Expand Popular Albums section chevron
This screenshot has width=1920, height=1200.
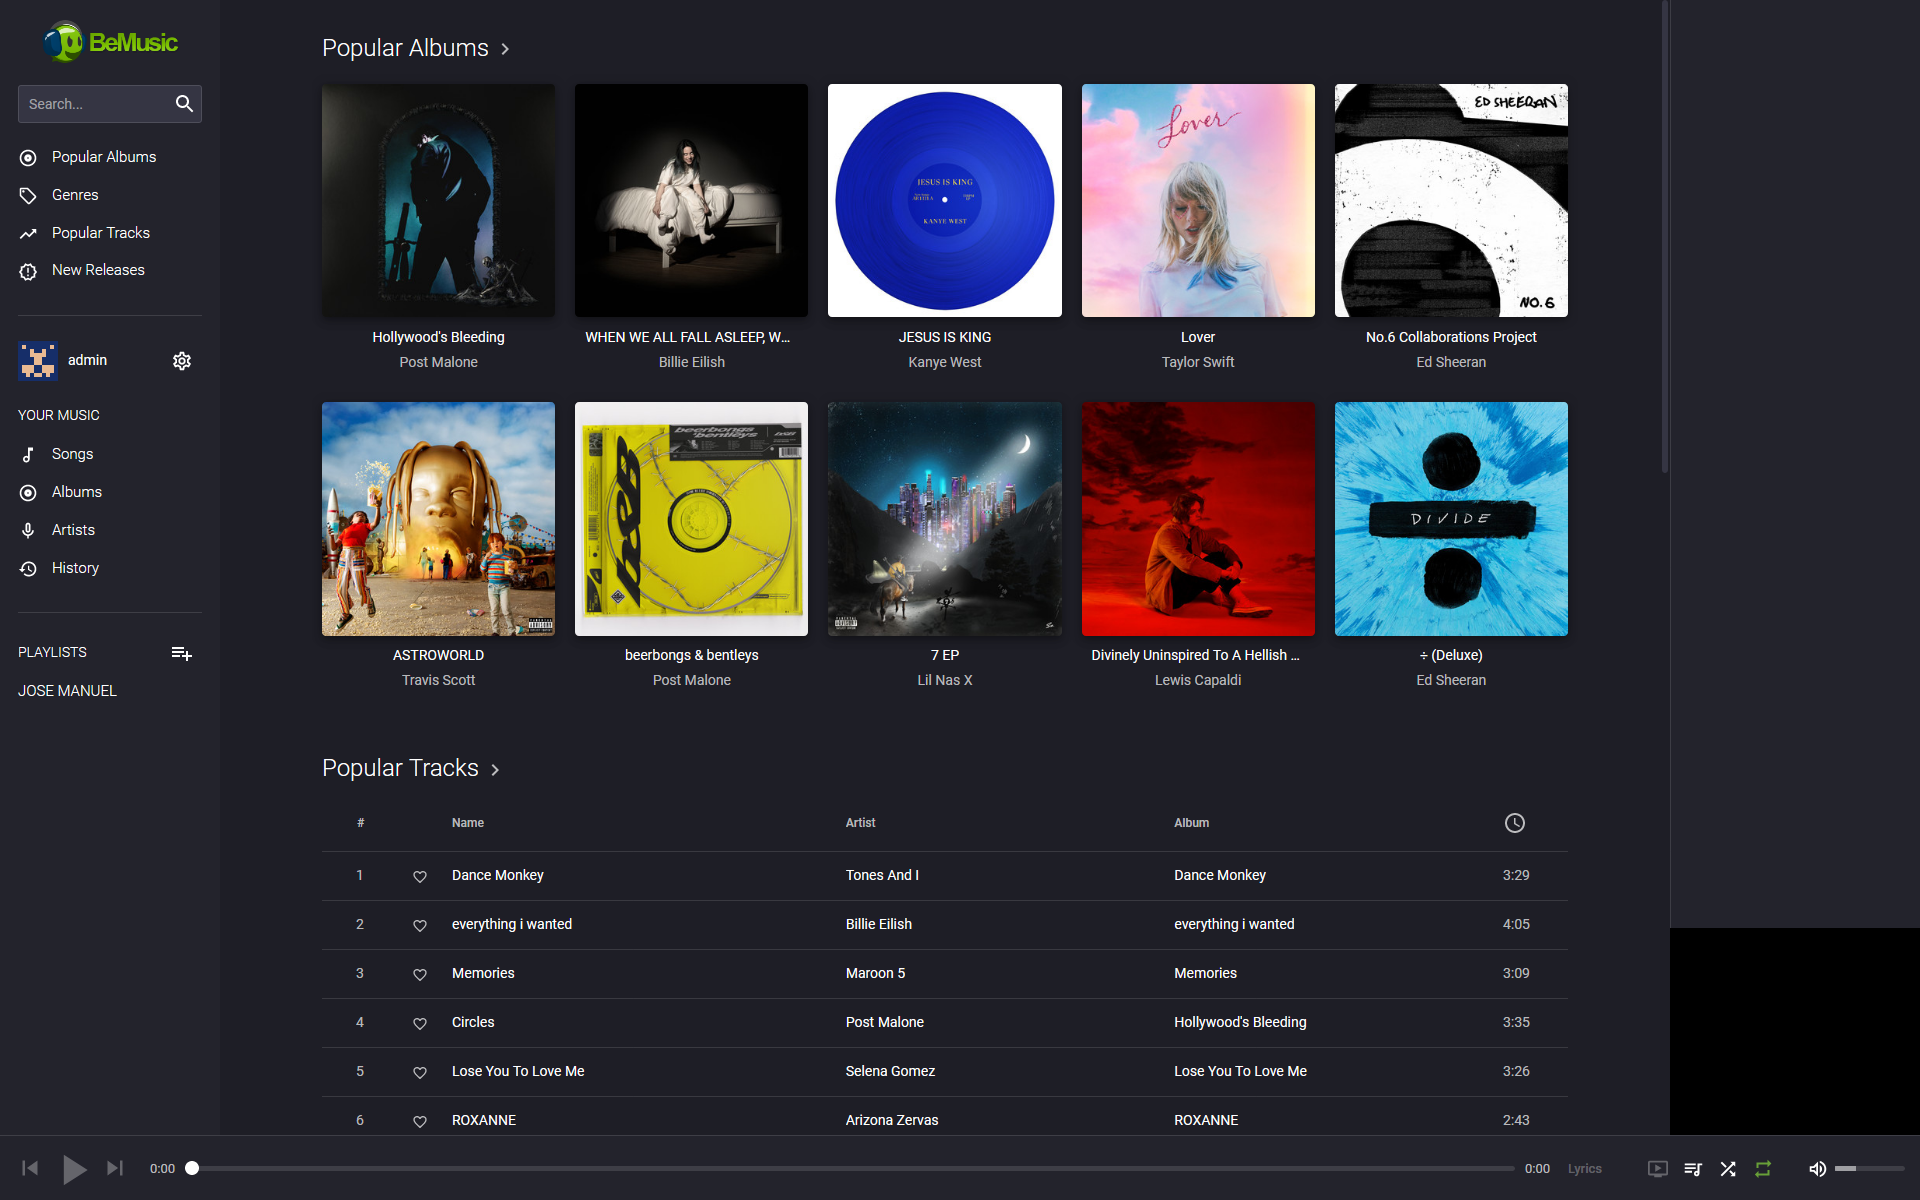[505, 49]
